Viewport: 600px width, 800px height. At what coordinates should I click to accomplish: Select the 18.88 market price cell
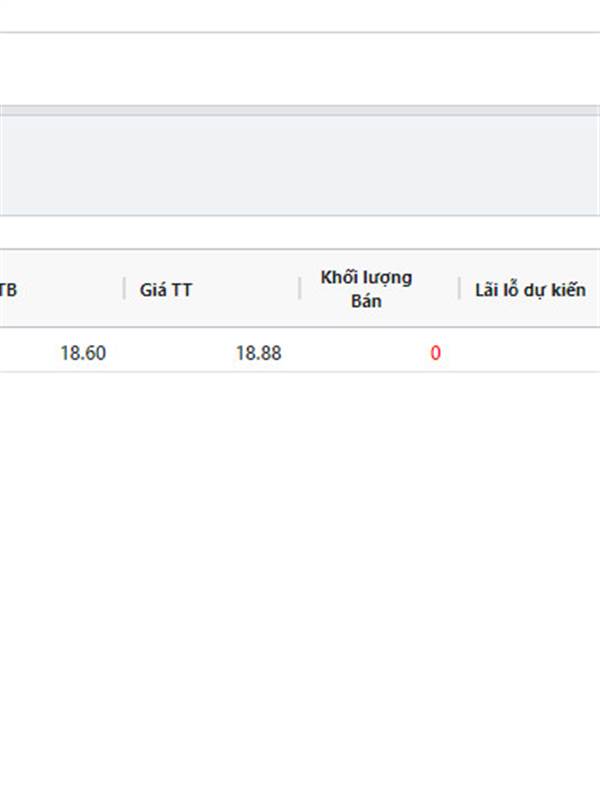(x=258, y=353)
